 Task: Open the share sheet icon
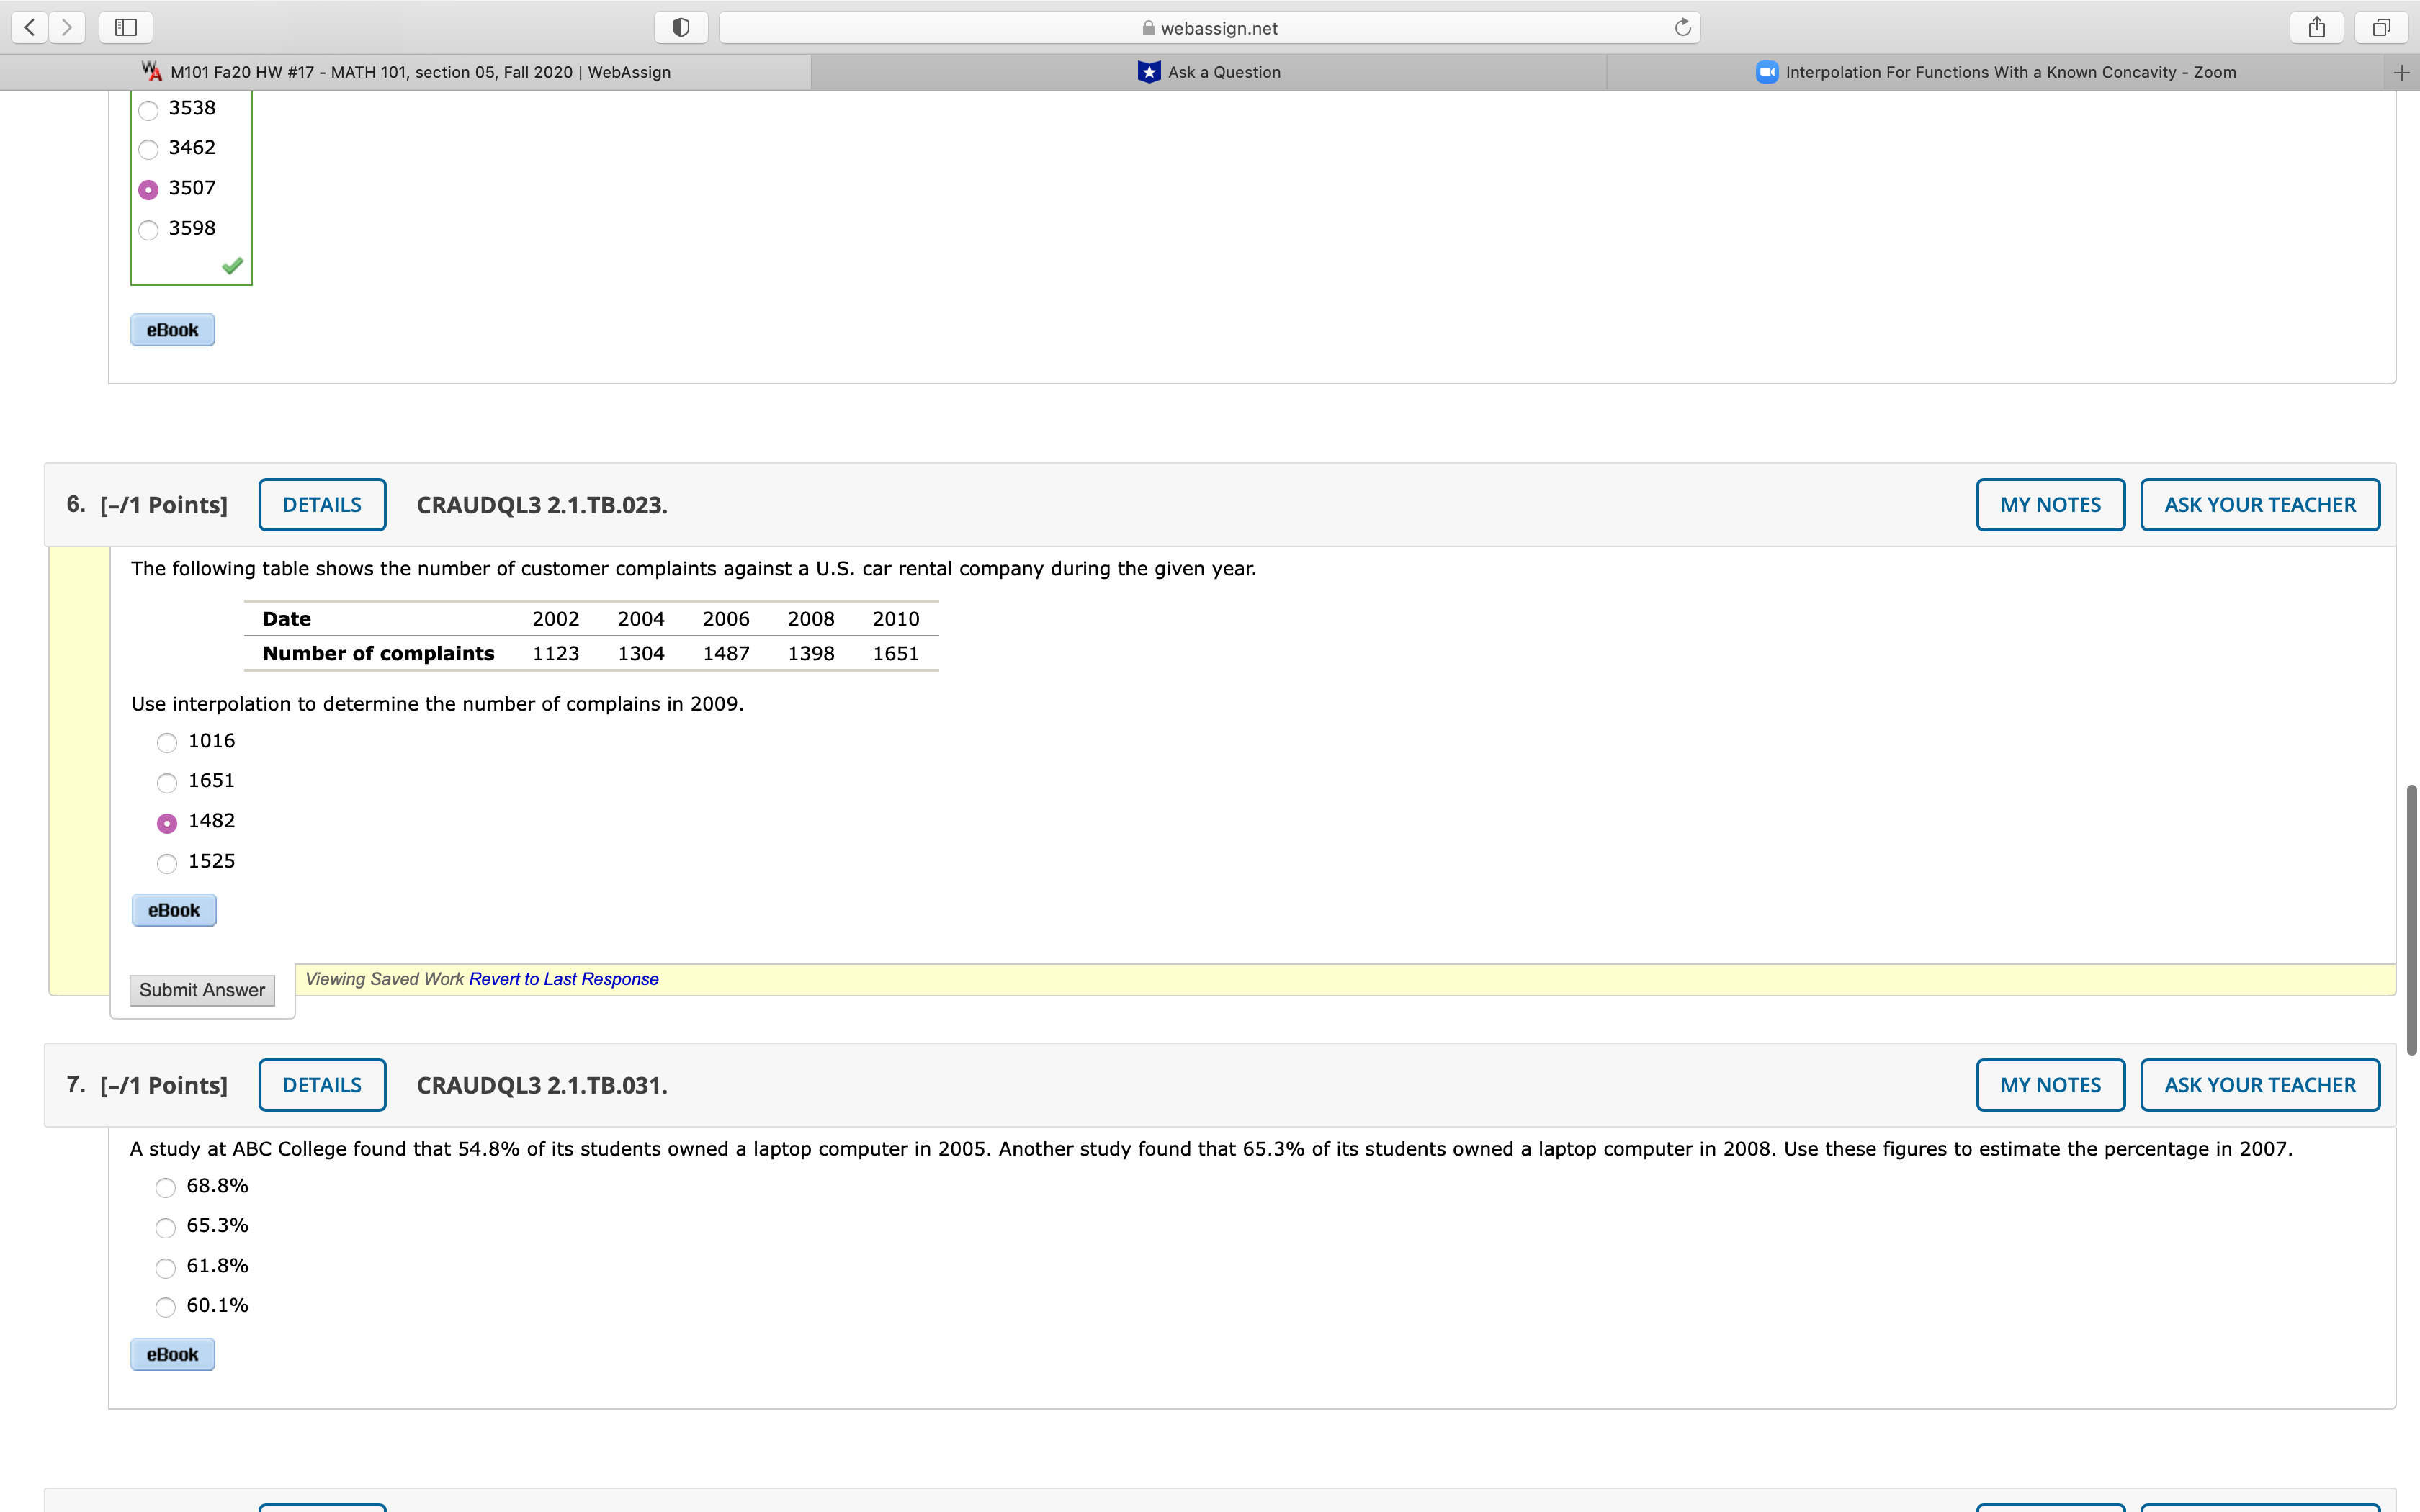pos(2317,27)
